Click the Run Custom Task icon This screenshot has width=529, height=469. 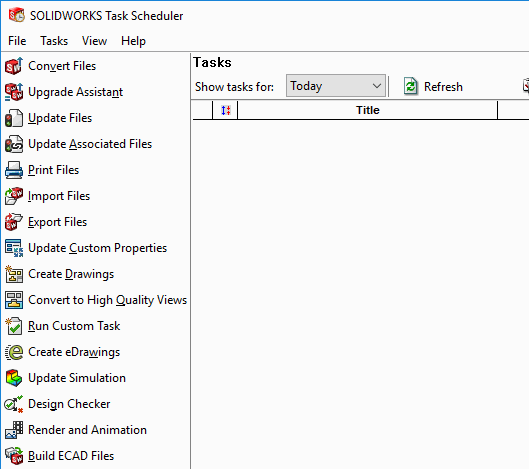pos(14,326)
